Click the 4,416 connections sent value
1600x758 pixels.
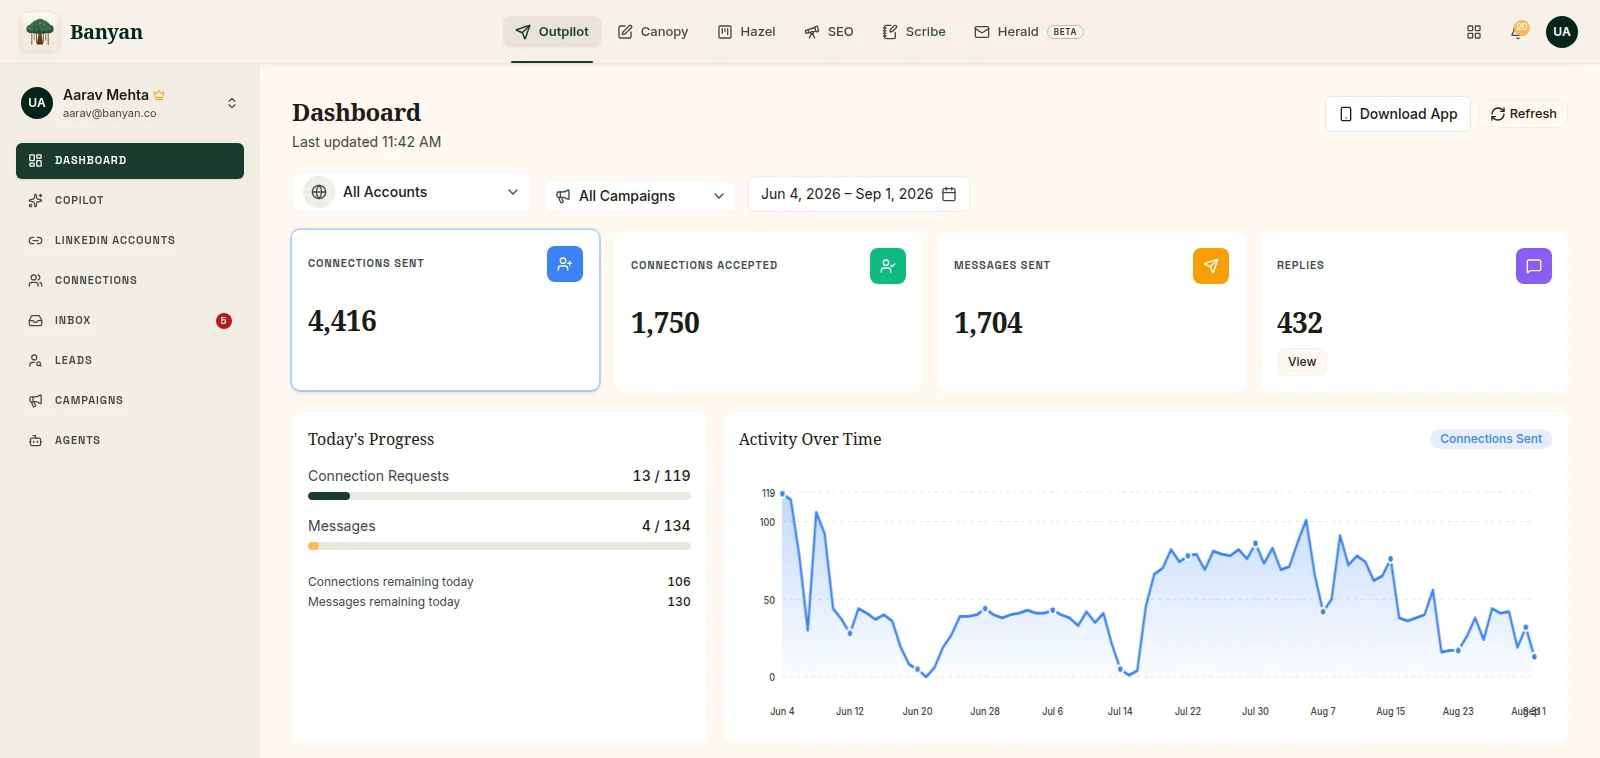click(342, 321)
